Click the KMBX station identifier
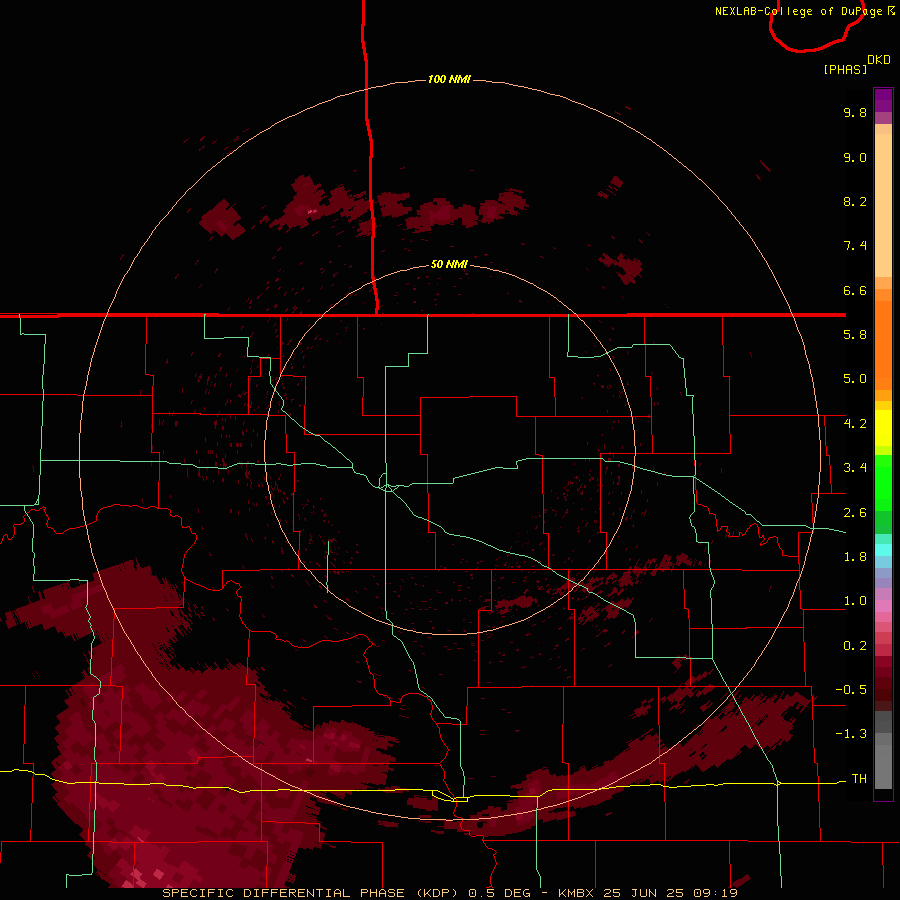The image size is (900, 900). click(x=576, y=893)
